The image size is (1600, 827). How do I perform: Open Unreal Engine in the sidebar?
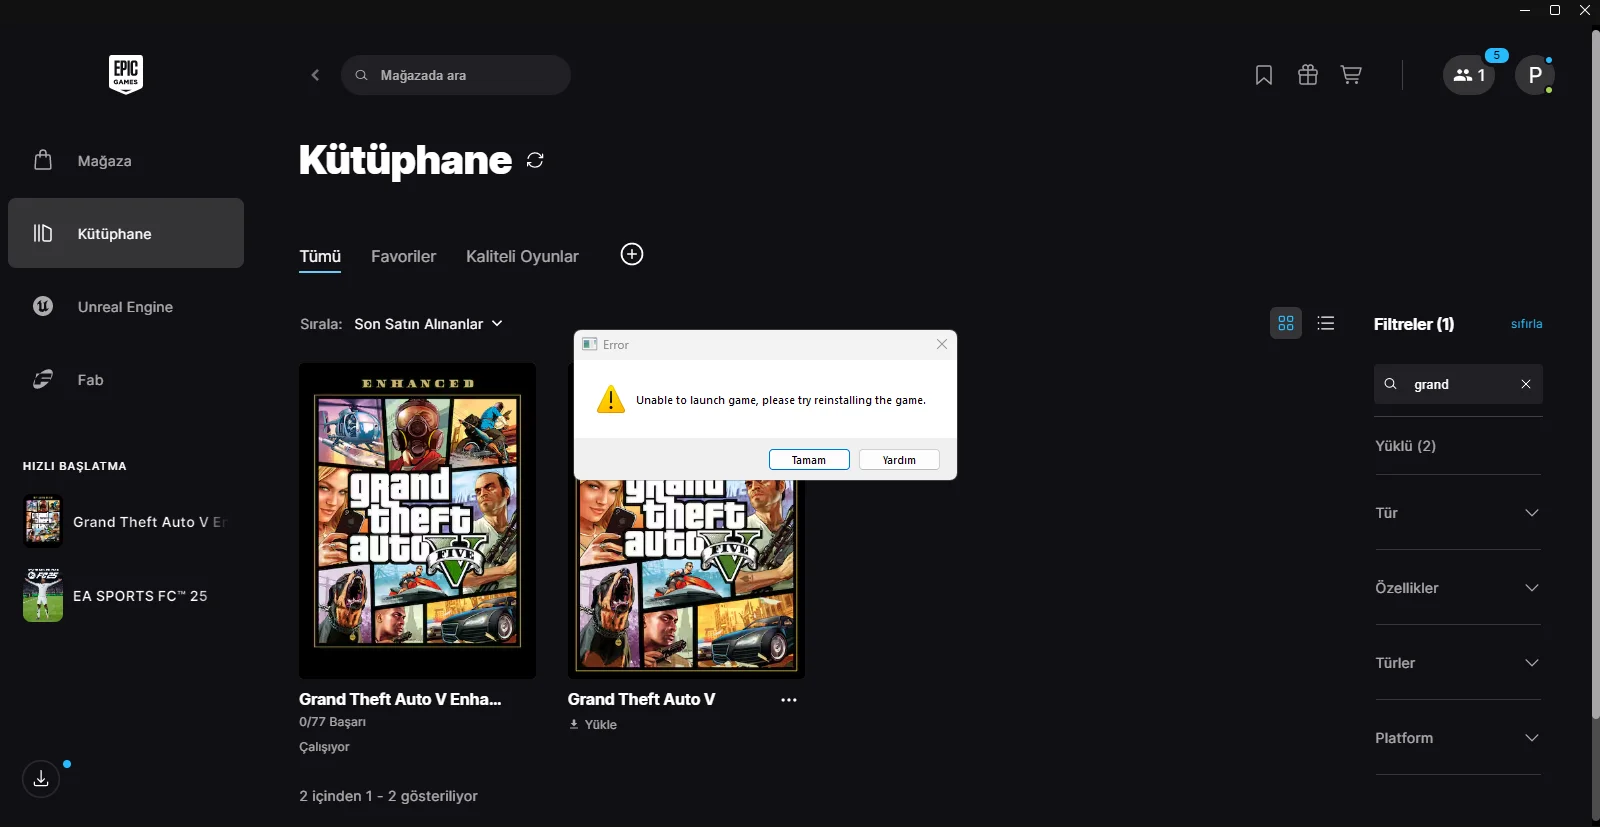(x=126, y=307)
